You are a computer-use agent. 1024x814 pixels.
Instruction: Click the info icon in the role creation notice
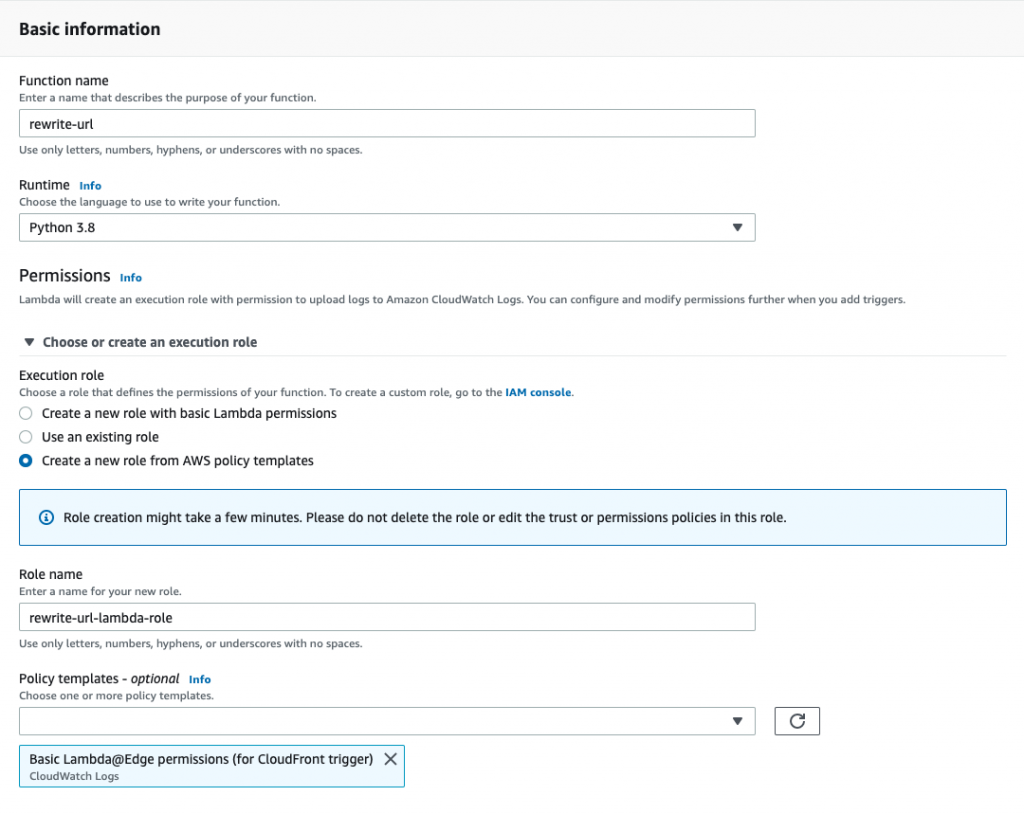pos(46,518)
